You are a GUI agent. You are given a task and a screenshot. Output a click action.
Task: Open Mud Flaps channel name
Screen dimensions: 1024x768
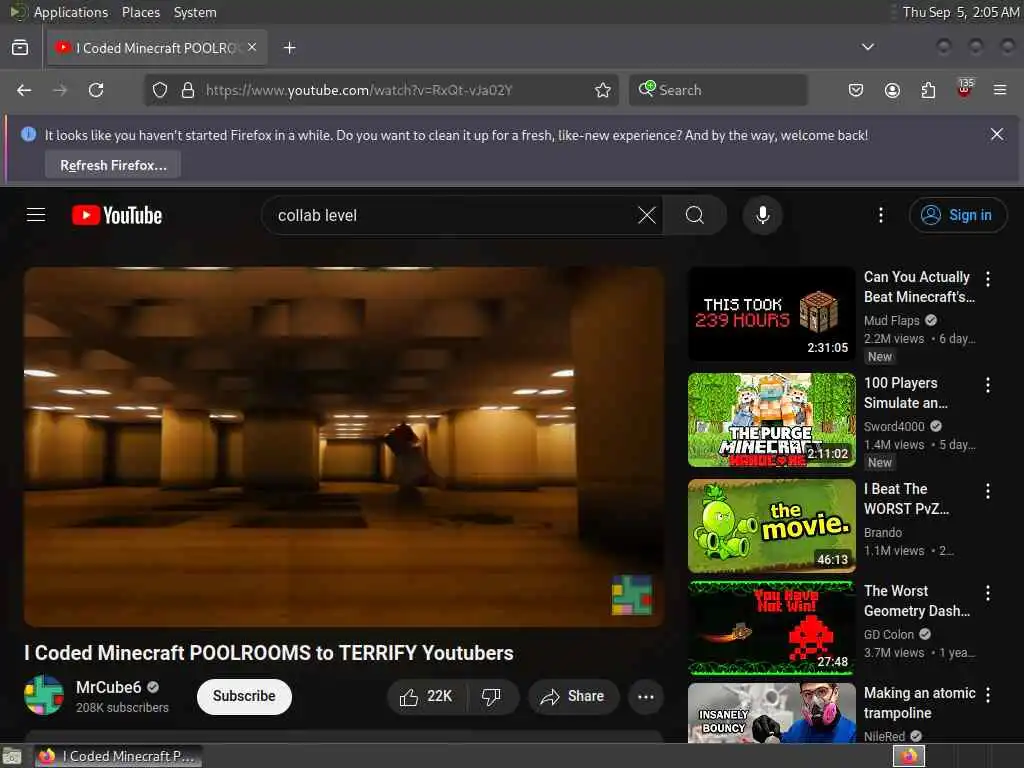coord(891,320)
